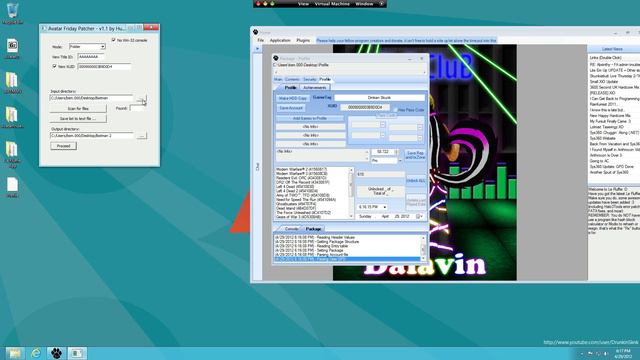The image size is (640, 360).
Task: Select the Reading Header Values log line
Action: tap(314, 238)
